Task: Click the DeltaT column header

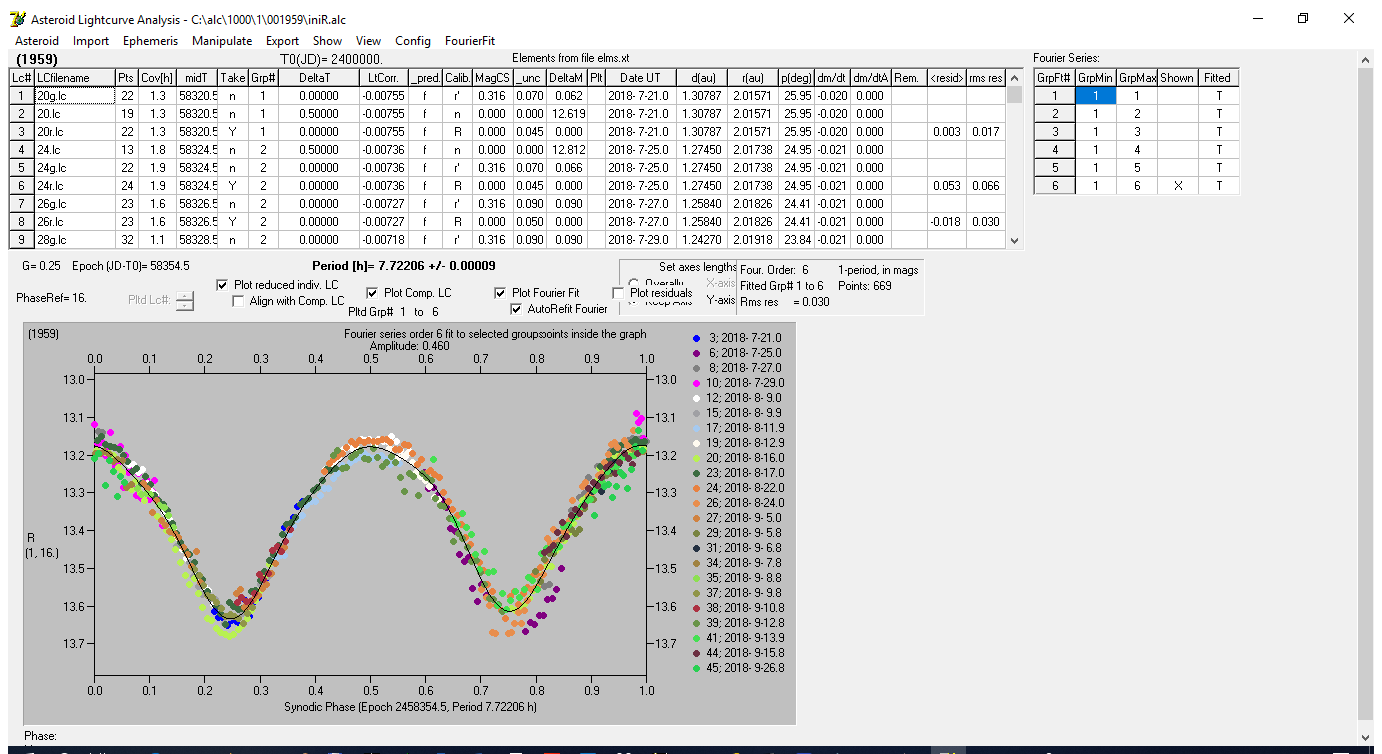Action: click(x=320, y=78)
